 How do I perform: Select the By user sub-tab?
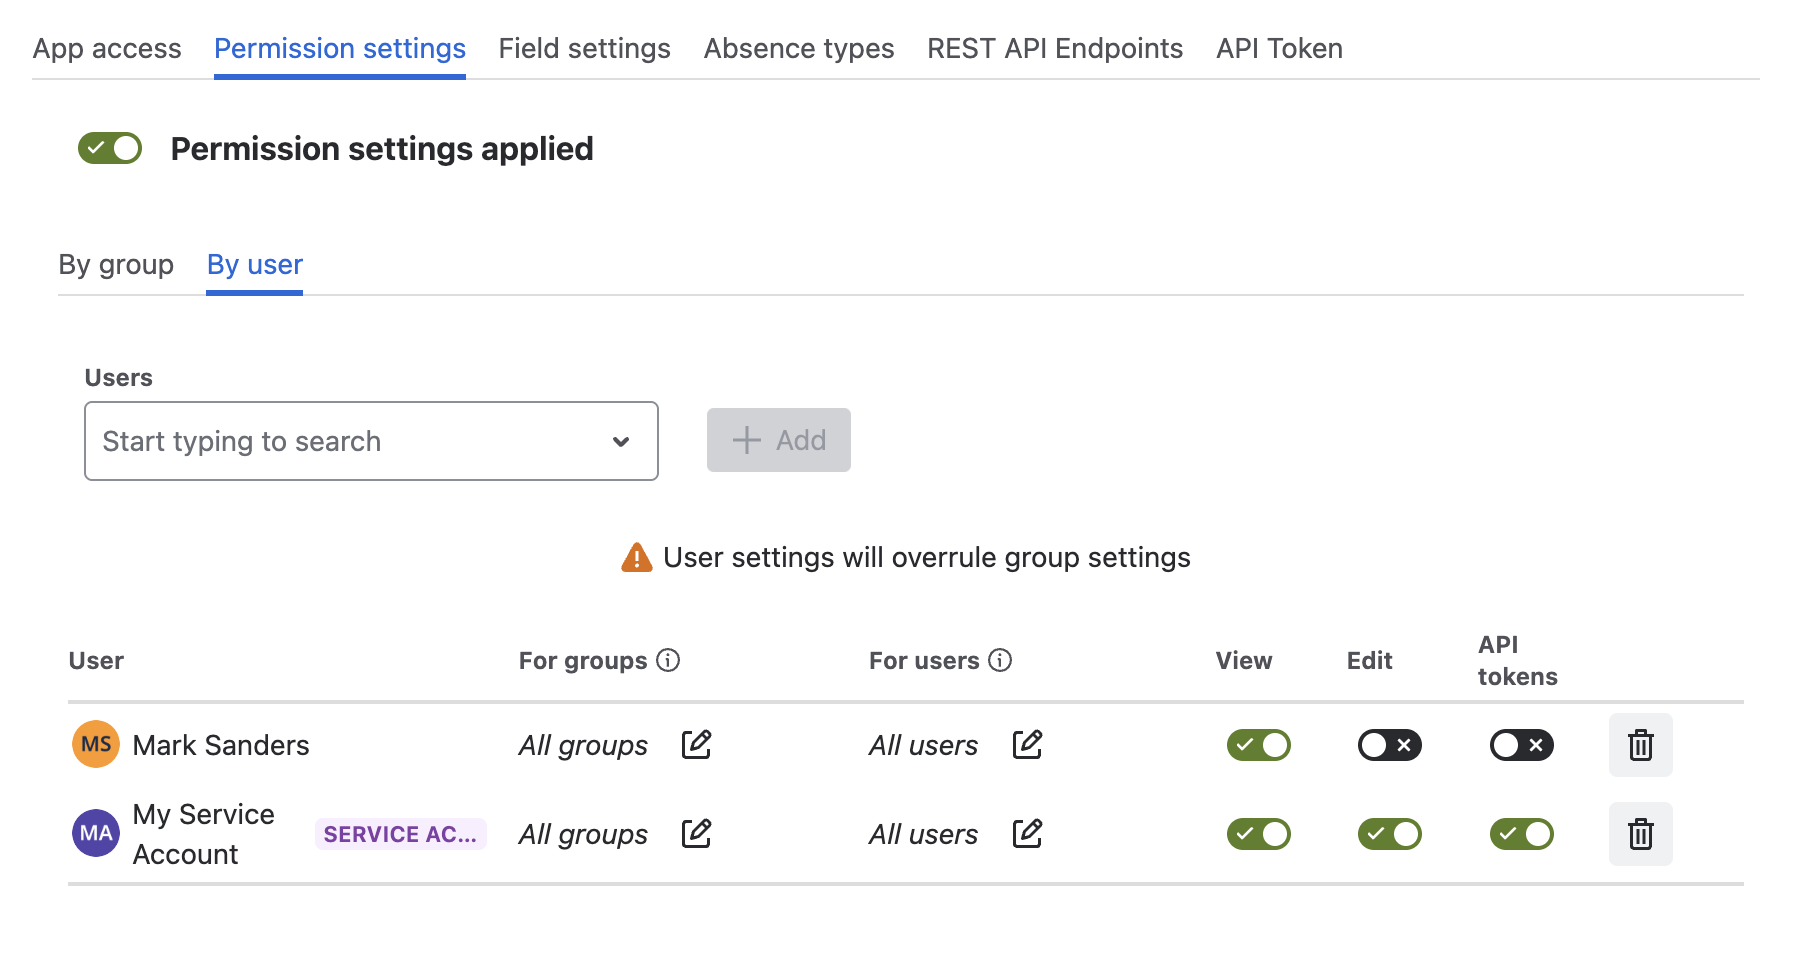point(255,264)
